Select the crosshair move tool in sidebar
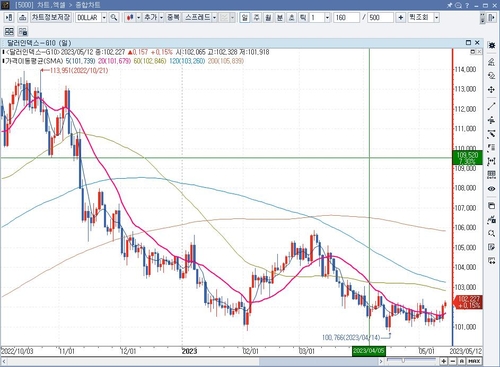 tap(491, 90)
